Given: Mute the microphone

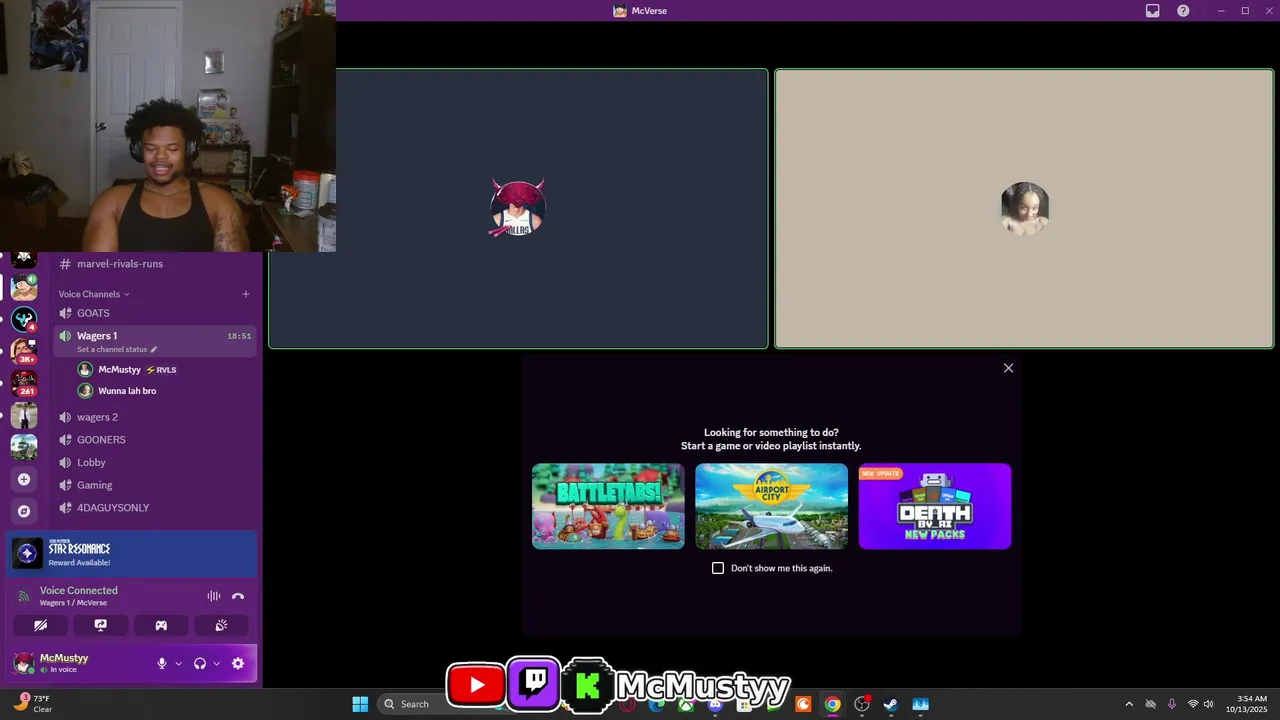Looking at the screenshot, I should (x=162, y=663).
